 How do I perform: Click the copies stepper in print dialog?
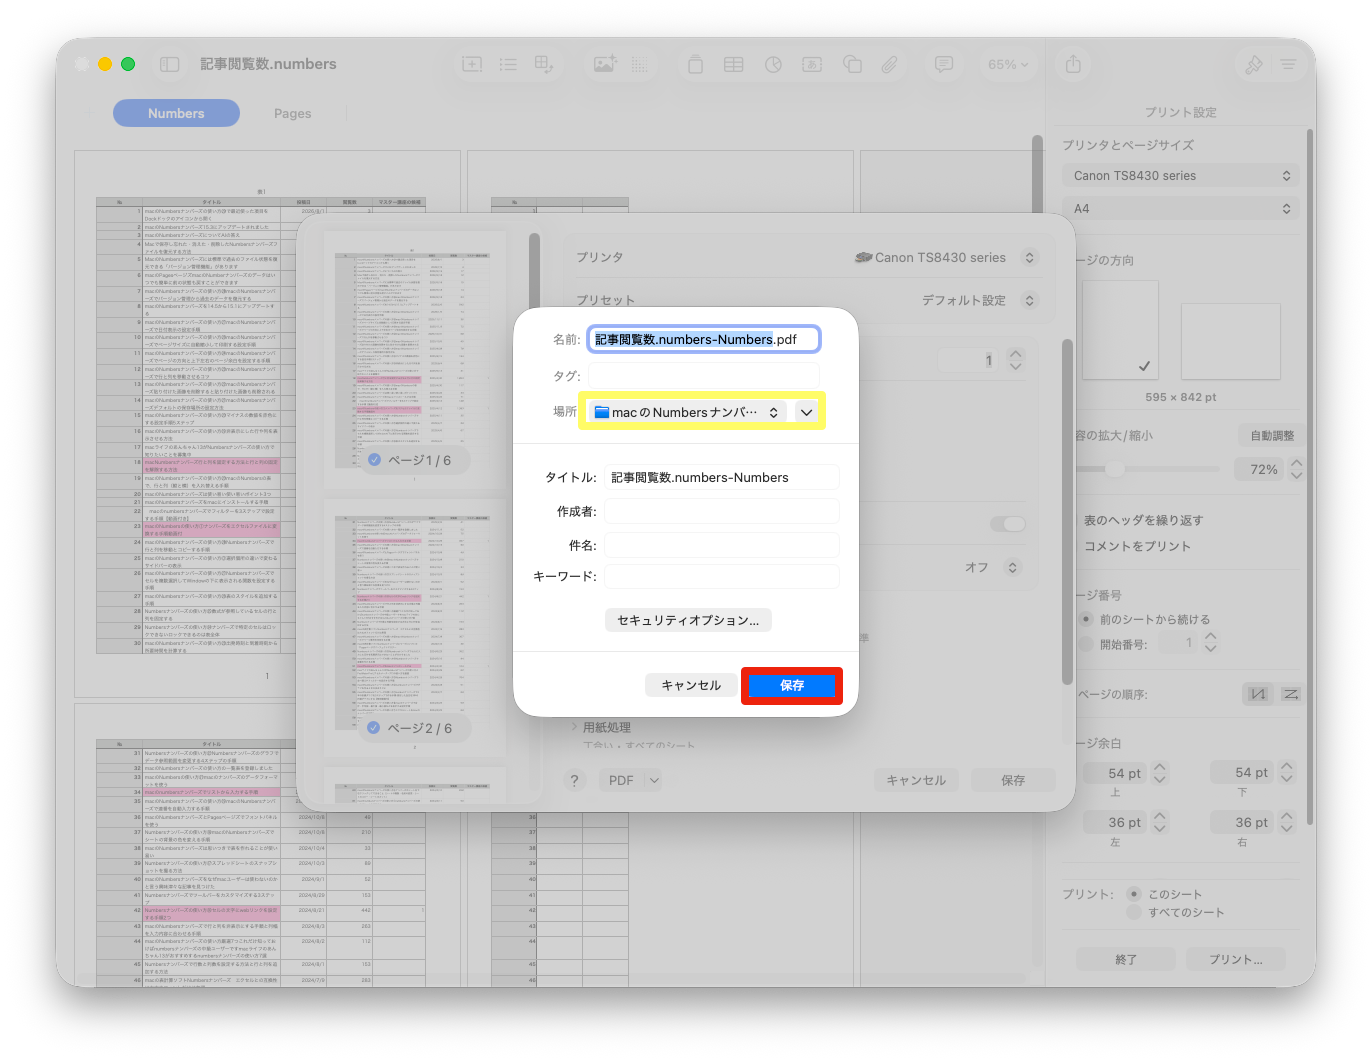(x=1016, y=360)
